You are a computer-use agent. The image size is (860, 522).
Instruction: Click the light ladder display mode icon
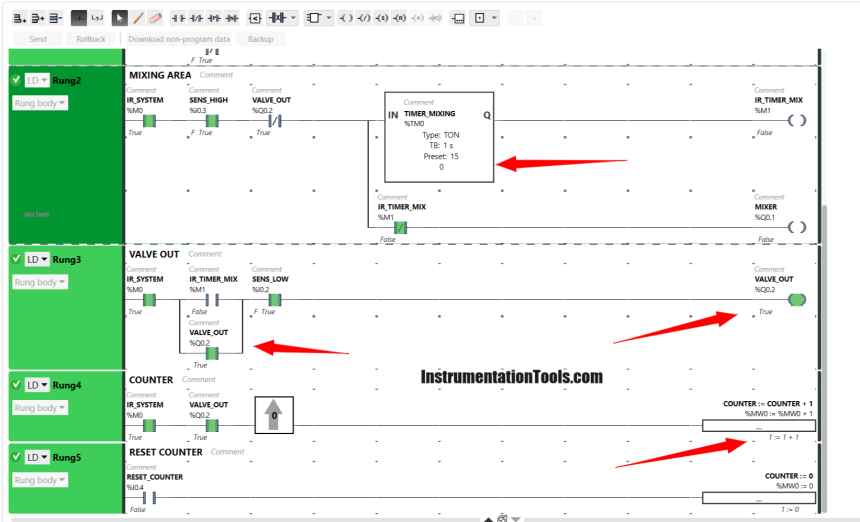click(97, 18)
